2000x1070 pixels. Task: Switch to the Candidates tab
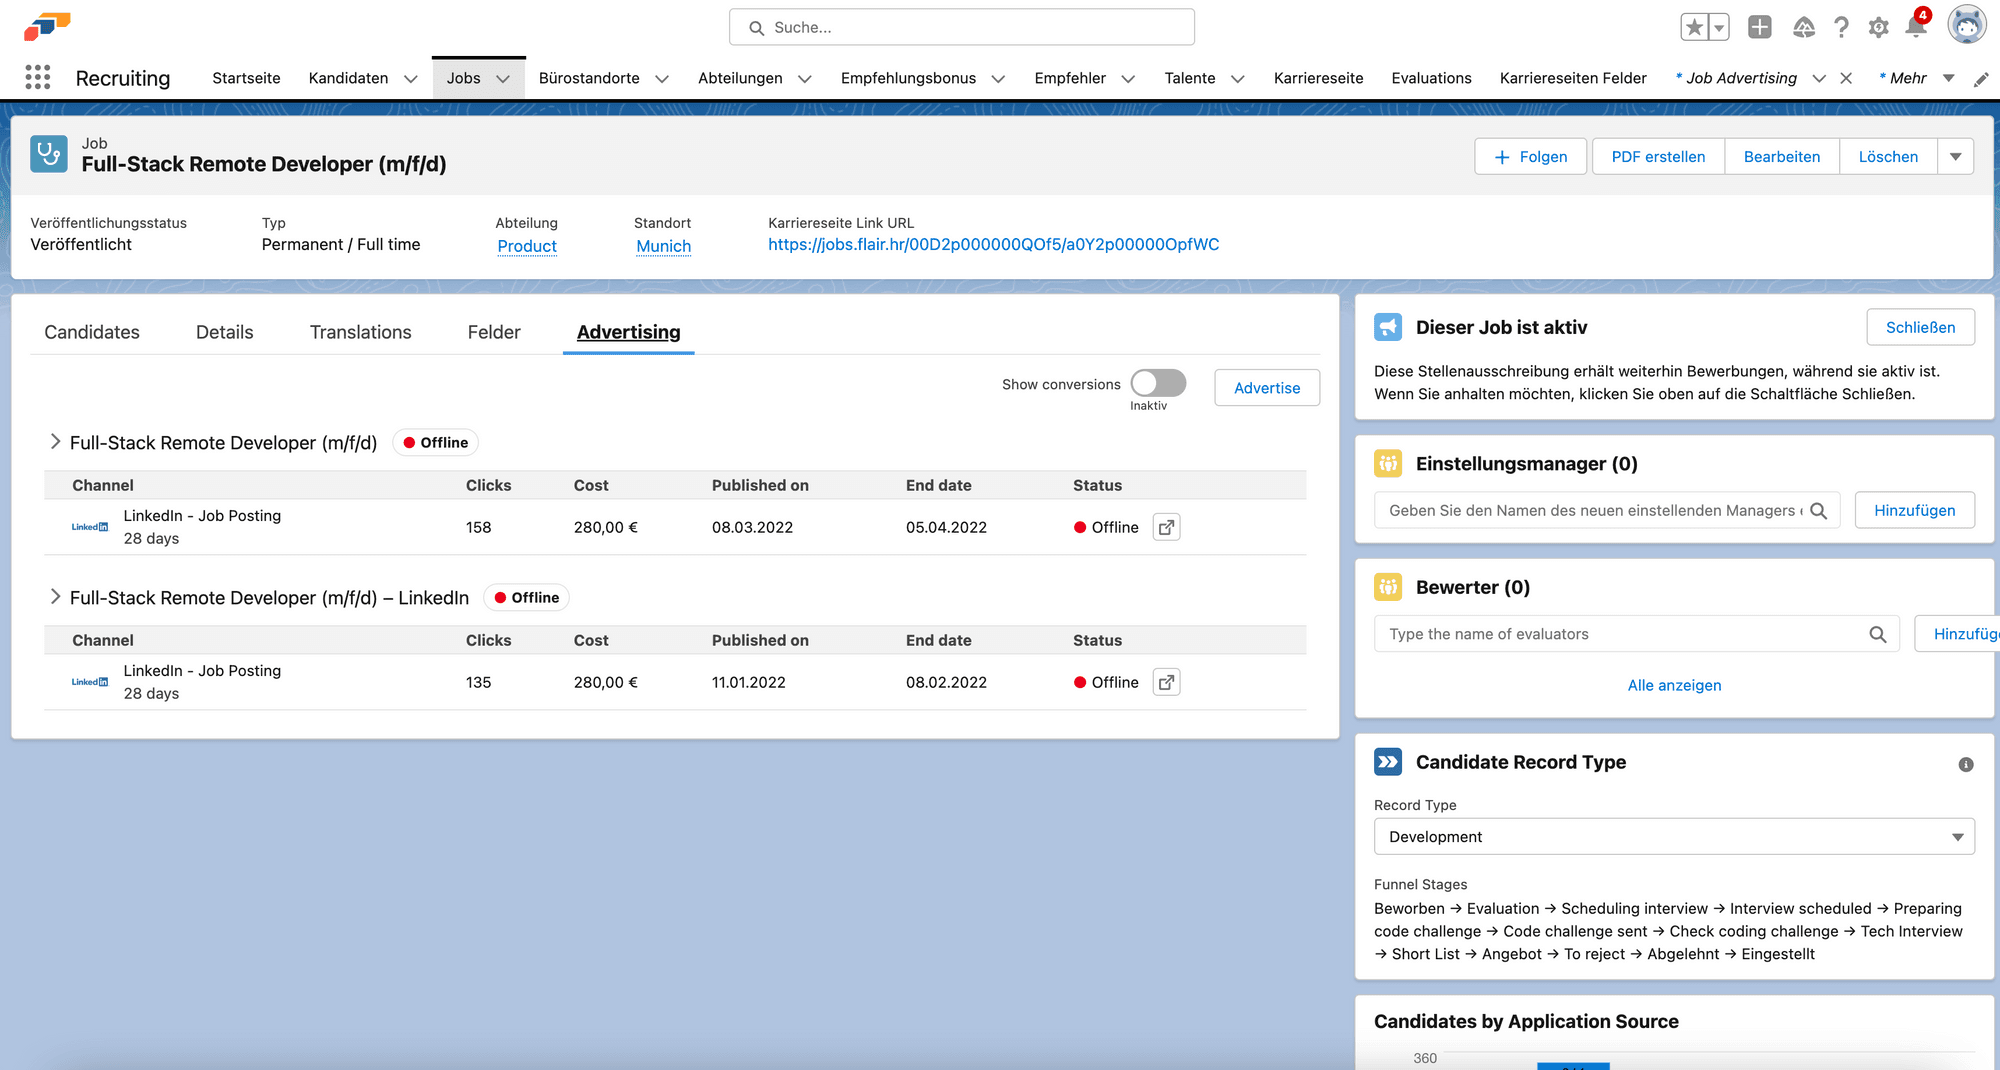coord(92,332)
